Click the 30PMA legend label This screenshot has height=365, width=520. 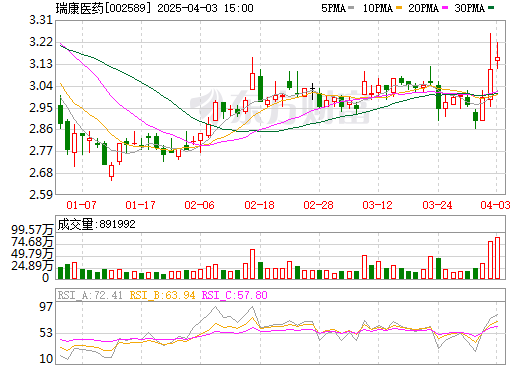tap(469, 8)
